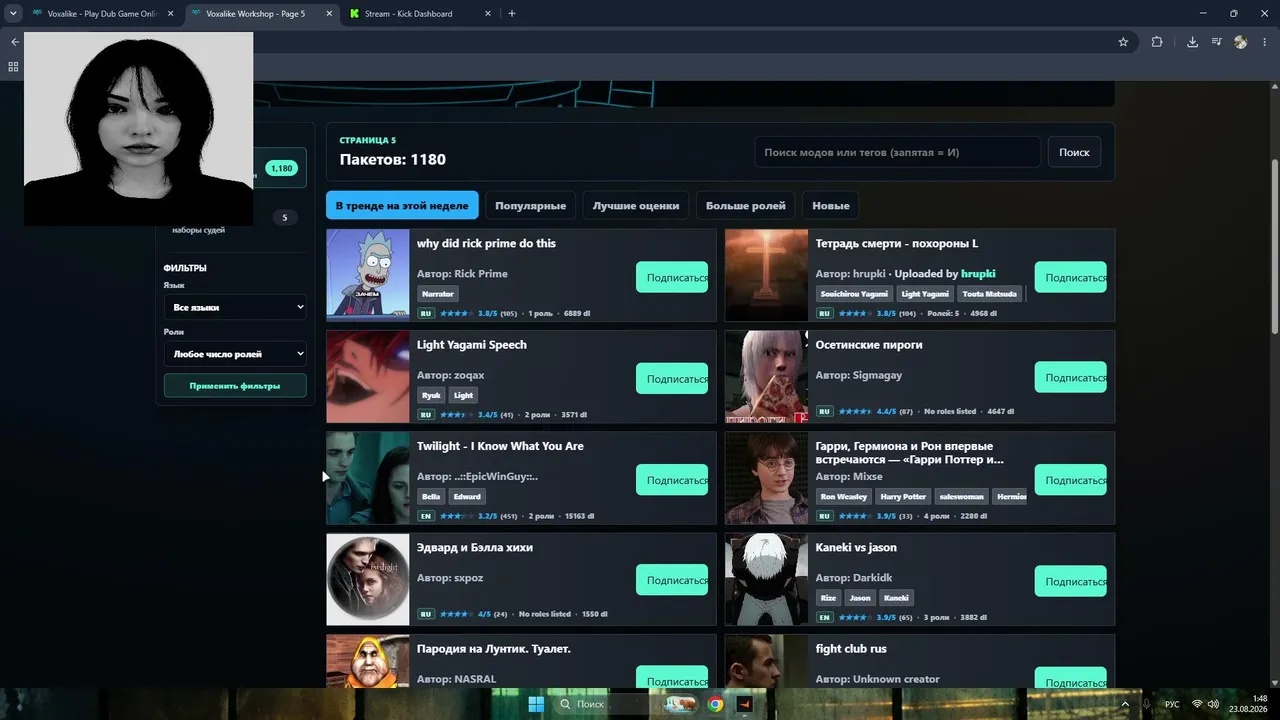Image resolution: width=1280 pixels, height=720 pixels.
Task: Open the 'Пародия на Лунтик. Туалет.' thumbnail
Action: tap(368, 661)
